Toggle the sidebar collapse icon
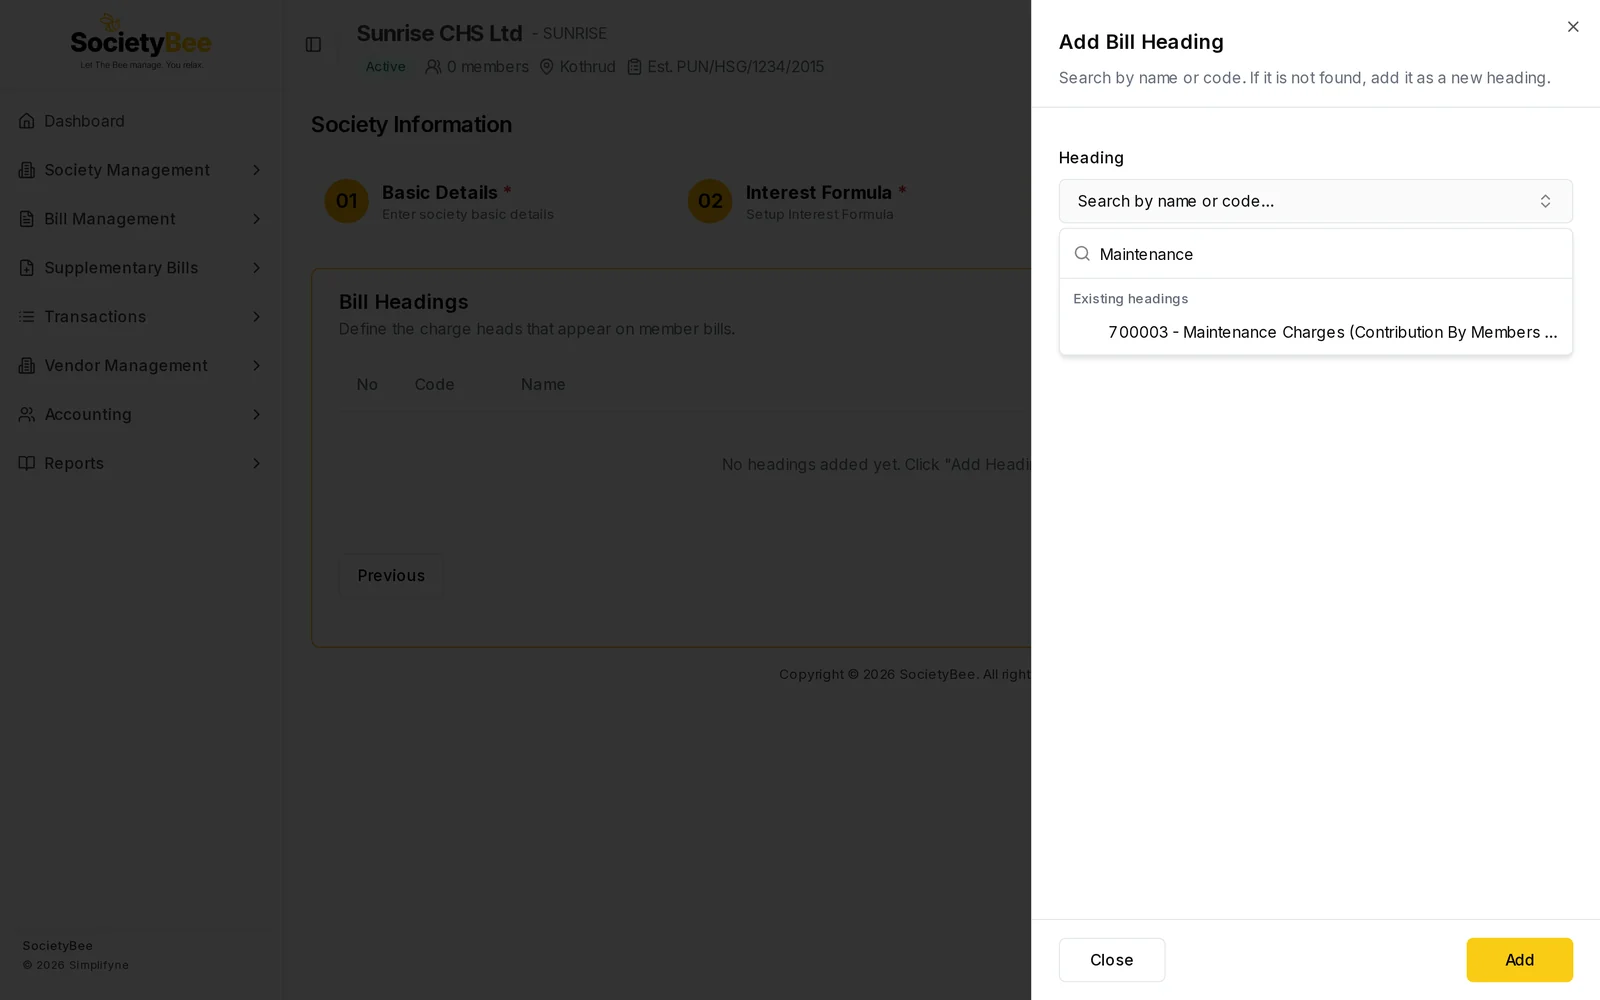Screen dimensions: 1600x1000 [x=313, y=45]
